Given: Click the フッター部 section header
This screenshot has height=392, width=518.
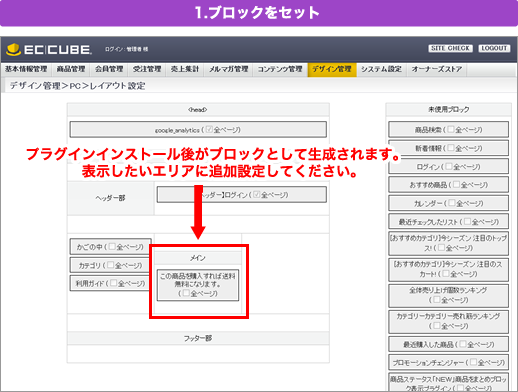Looking at the screenshot, I should [198, 338].
